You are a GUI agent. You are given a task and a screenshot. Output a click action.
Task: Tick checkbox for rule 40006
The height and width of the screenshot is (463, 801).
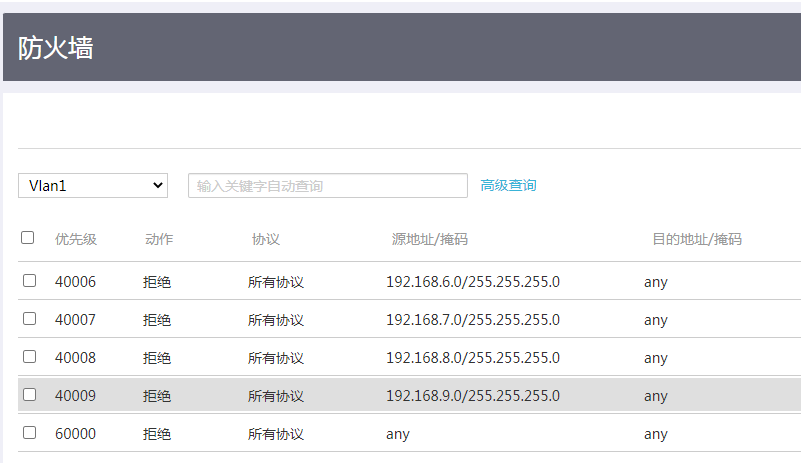[30, 281]
